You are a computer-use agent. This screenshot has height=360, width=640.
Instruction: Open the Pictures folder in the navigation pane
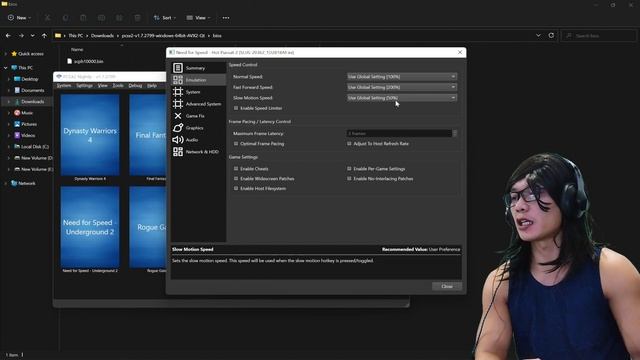click(29, 124)
